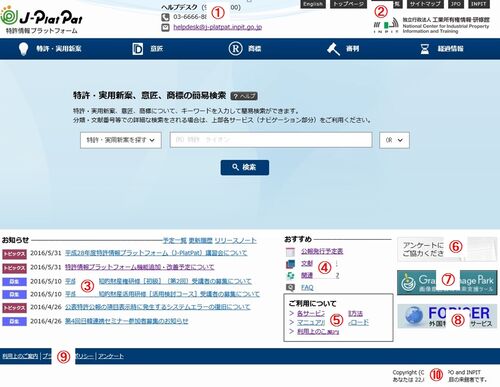The image size is (500, 387).
Task: Expand the OR operator dropdown
Action: 394,140
